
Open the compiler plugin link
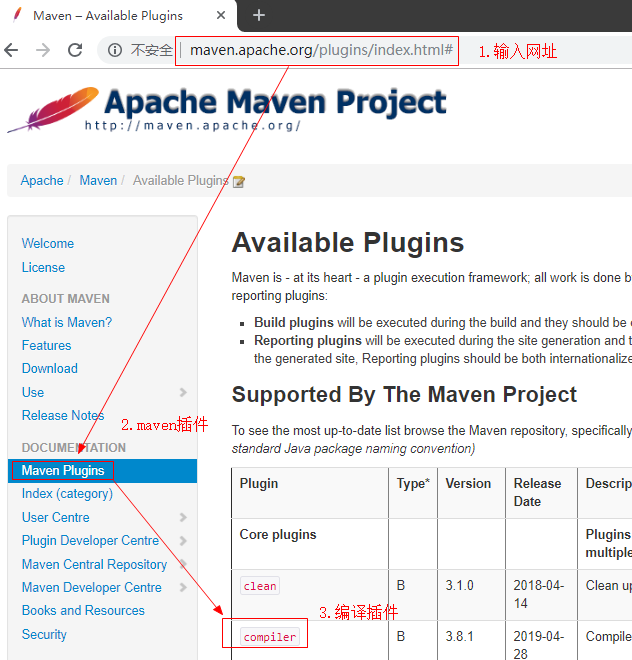pyautogui.click(x=270, y=637)
